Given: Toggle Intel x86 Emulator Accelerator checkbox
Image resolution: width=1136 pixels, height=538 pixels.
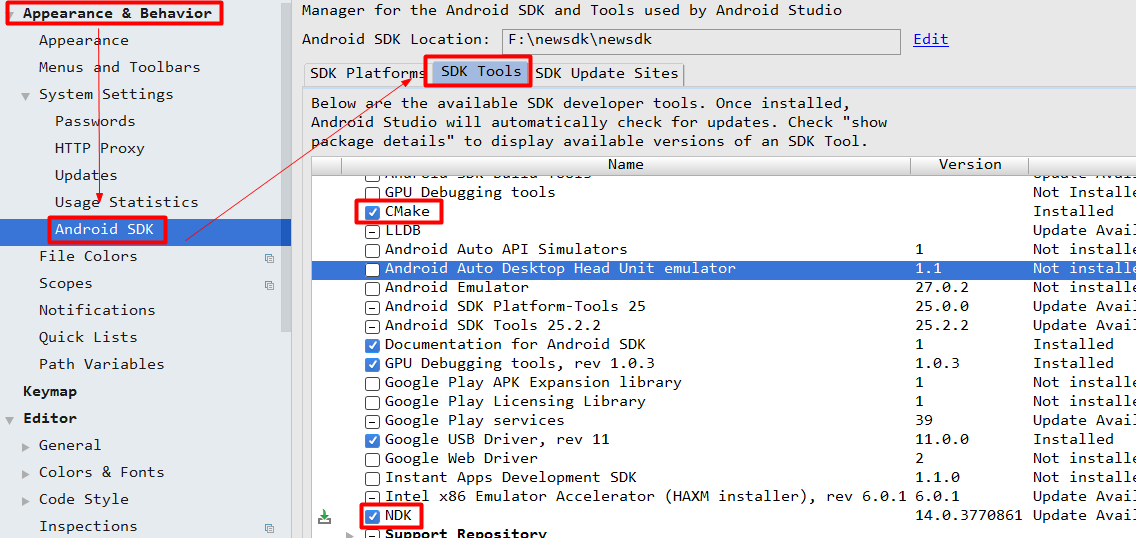Looking at the screenshot, I should pos(372,497).
